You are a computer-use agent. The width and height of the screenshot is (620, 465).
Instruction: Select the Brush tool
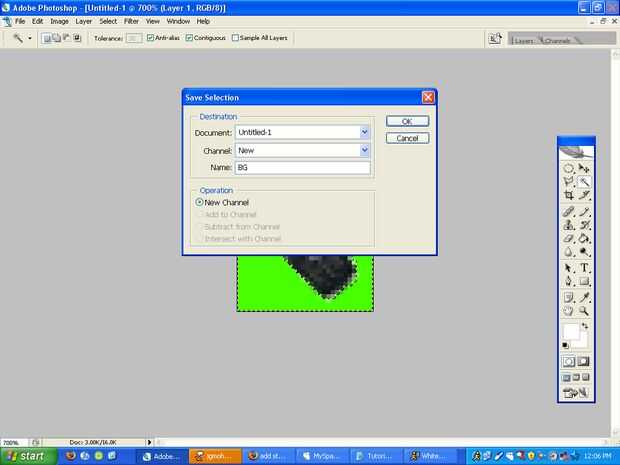(584, 212)
